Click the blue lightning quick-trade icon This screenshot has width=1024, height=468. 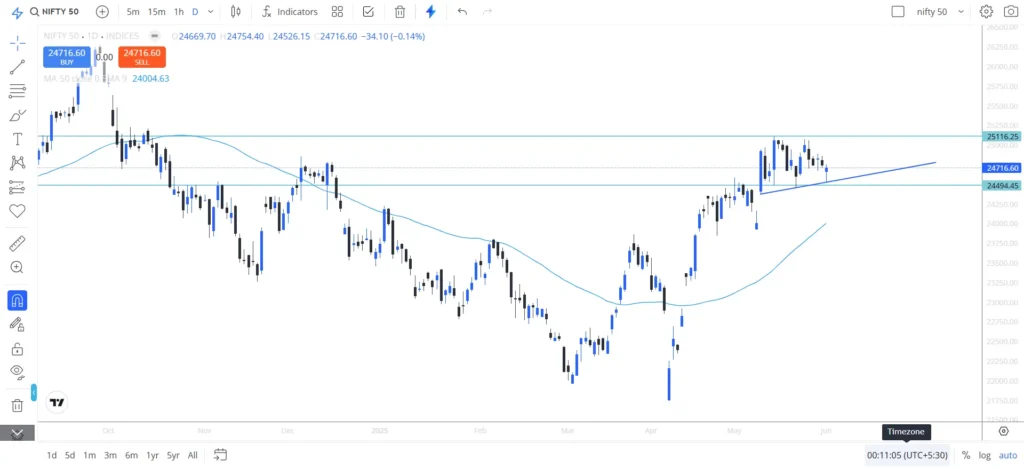pos(430,12)
